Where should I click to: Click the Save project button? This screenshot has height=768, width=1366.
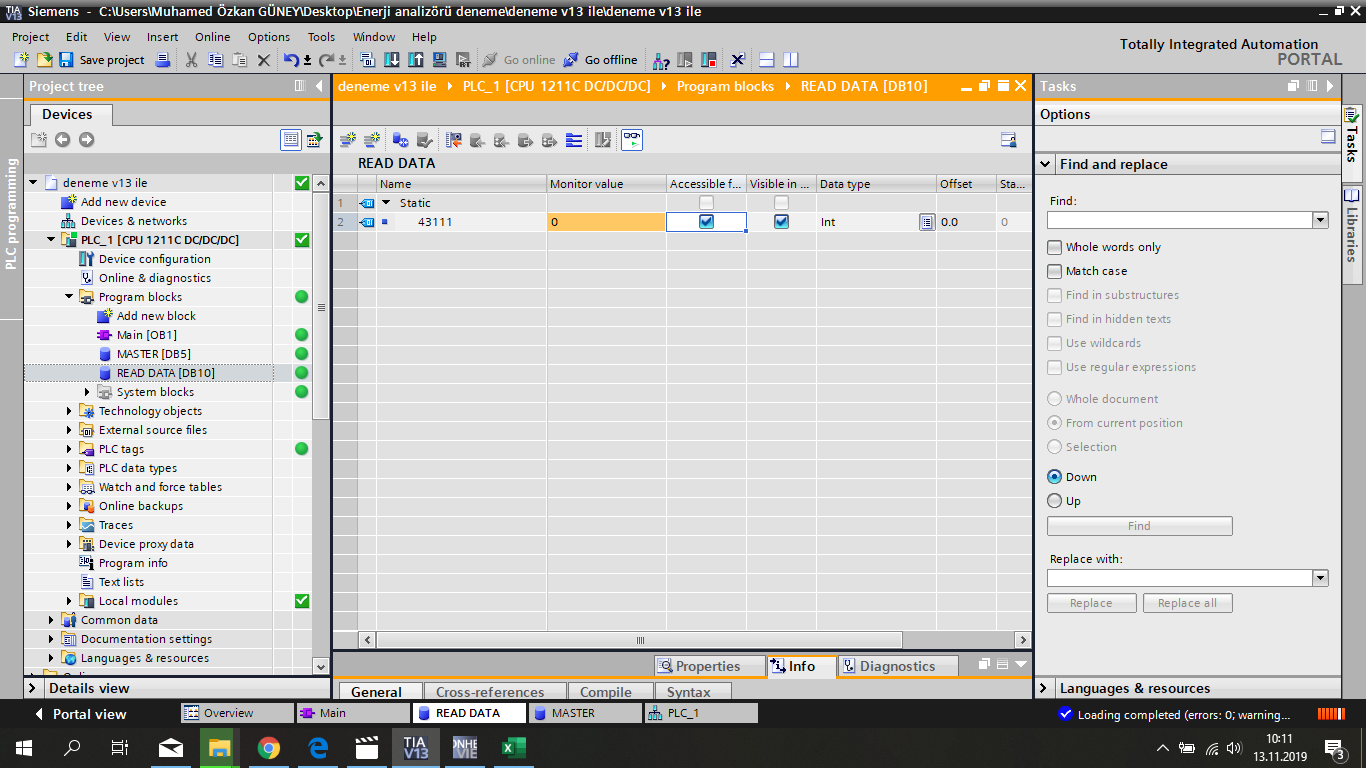coord(101,60)
